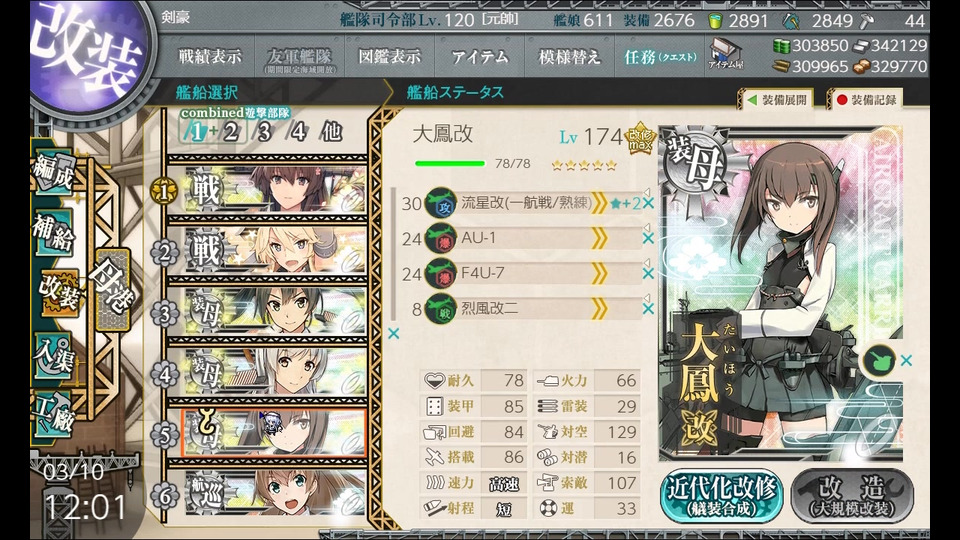
Task: Expand the 烈風改二 slot chevron arrows
Action: tap(599, 308)
